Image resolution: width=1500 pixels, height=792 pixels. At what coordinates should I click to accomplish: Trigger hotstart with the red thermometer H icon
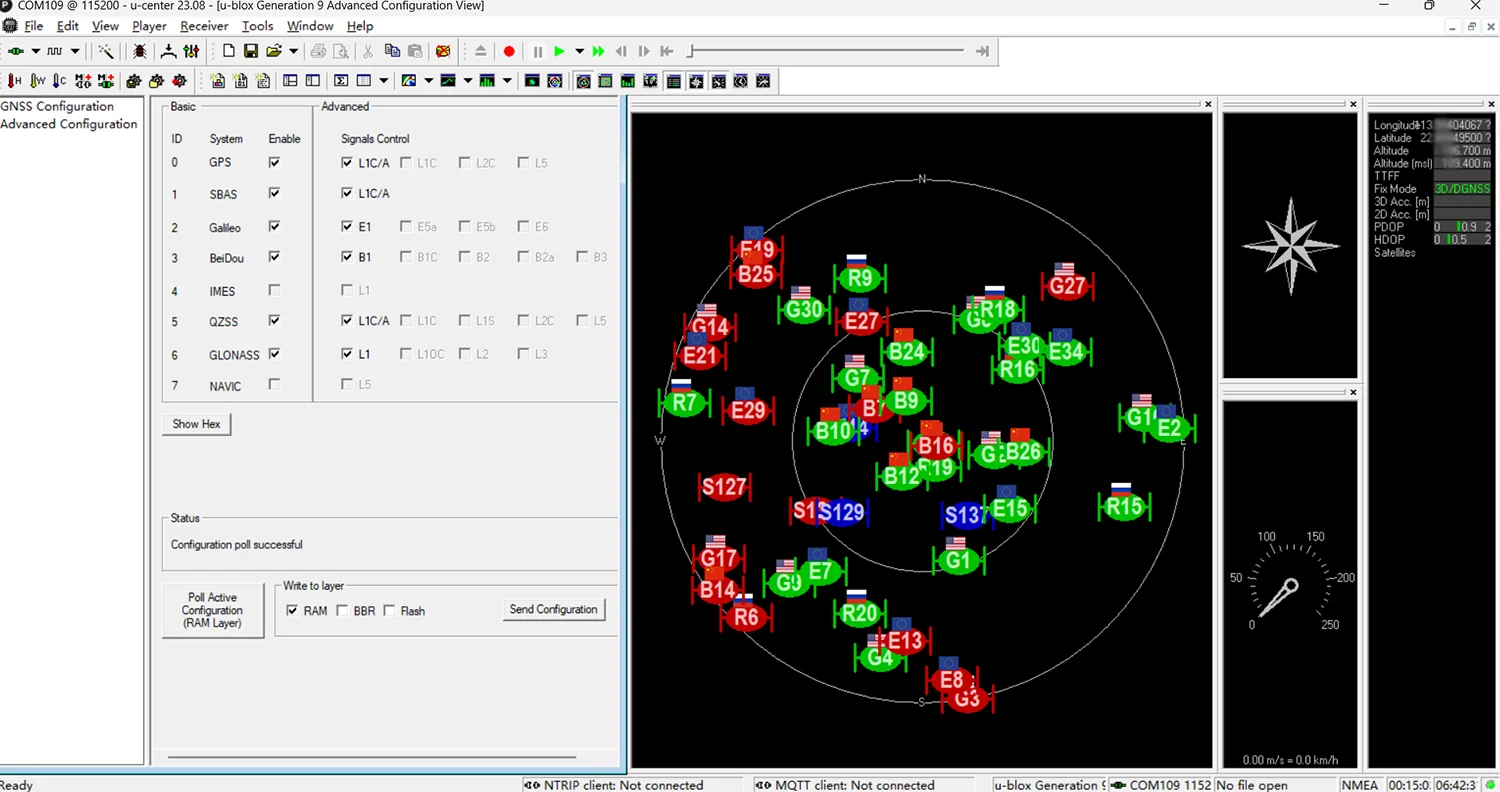point(14,81)
